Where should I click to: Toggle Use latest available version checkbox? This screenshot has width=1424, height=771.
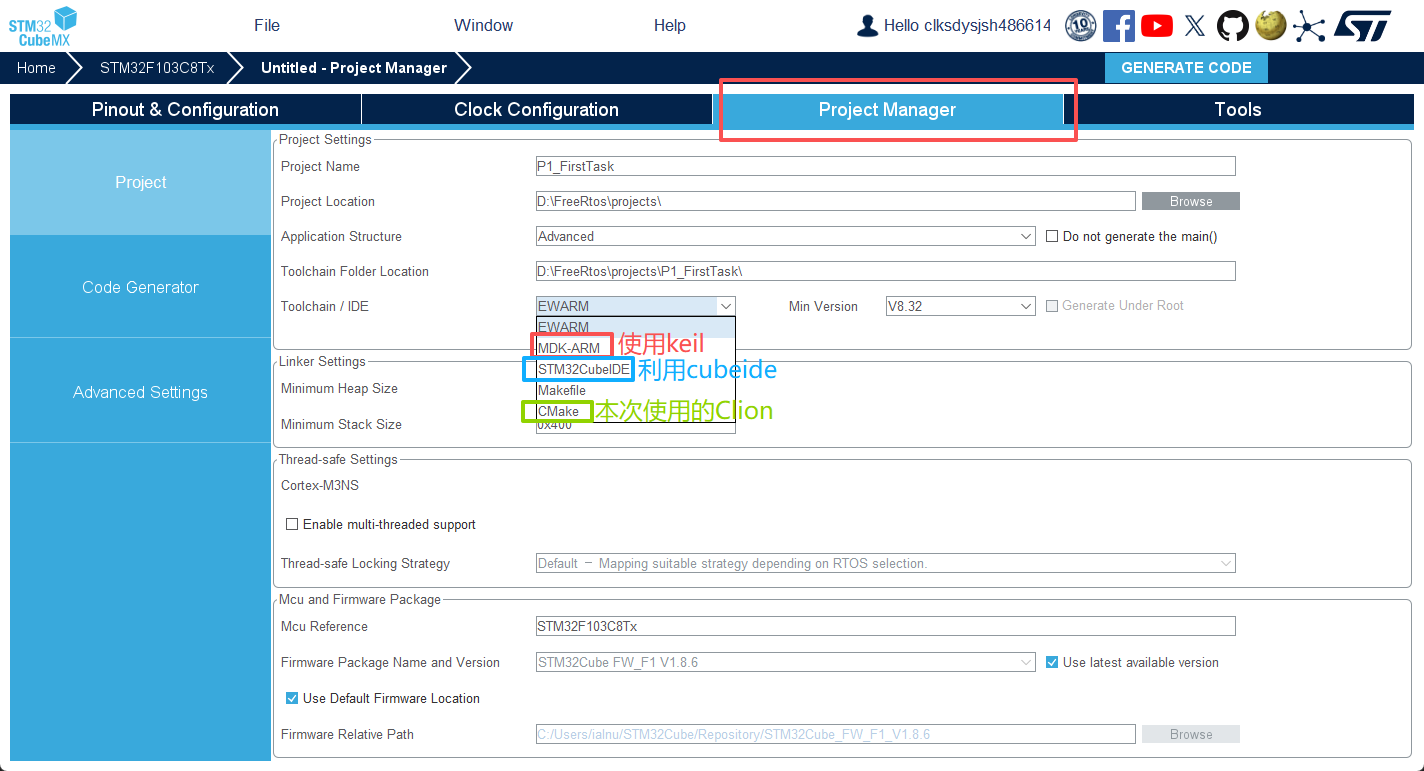point(1052,662)
